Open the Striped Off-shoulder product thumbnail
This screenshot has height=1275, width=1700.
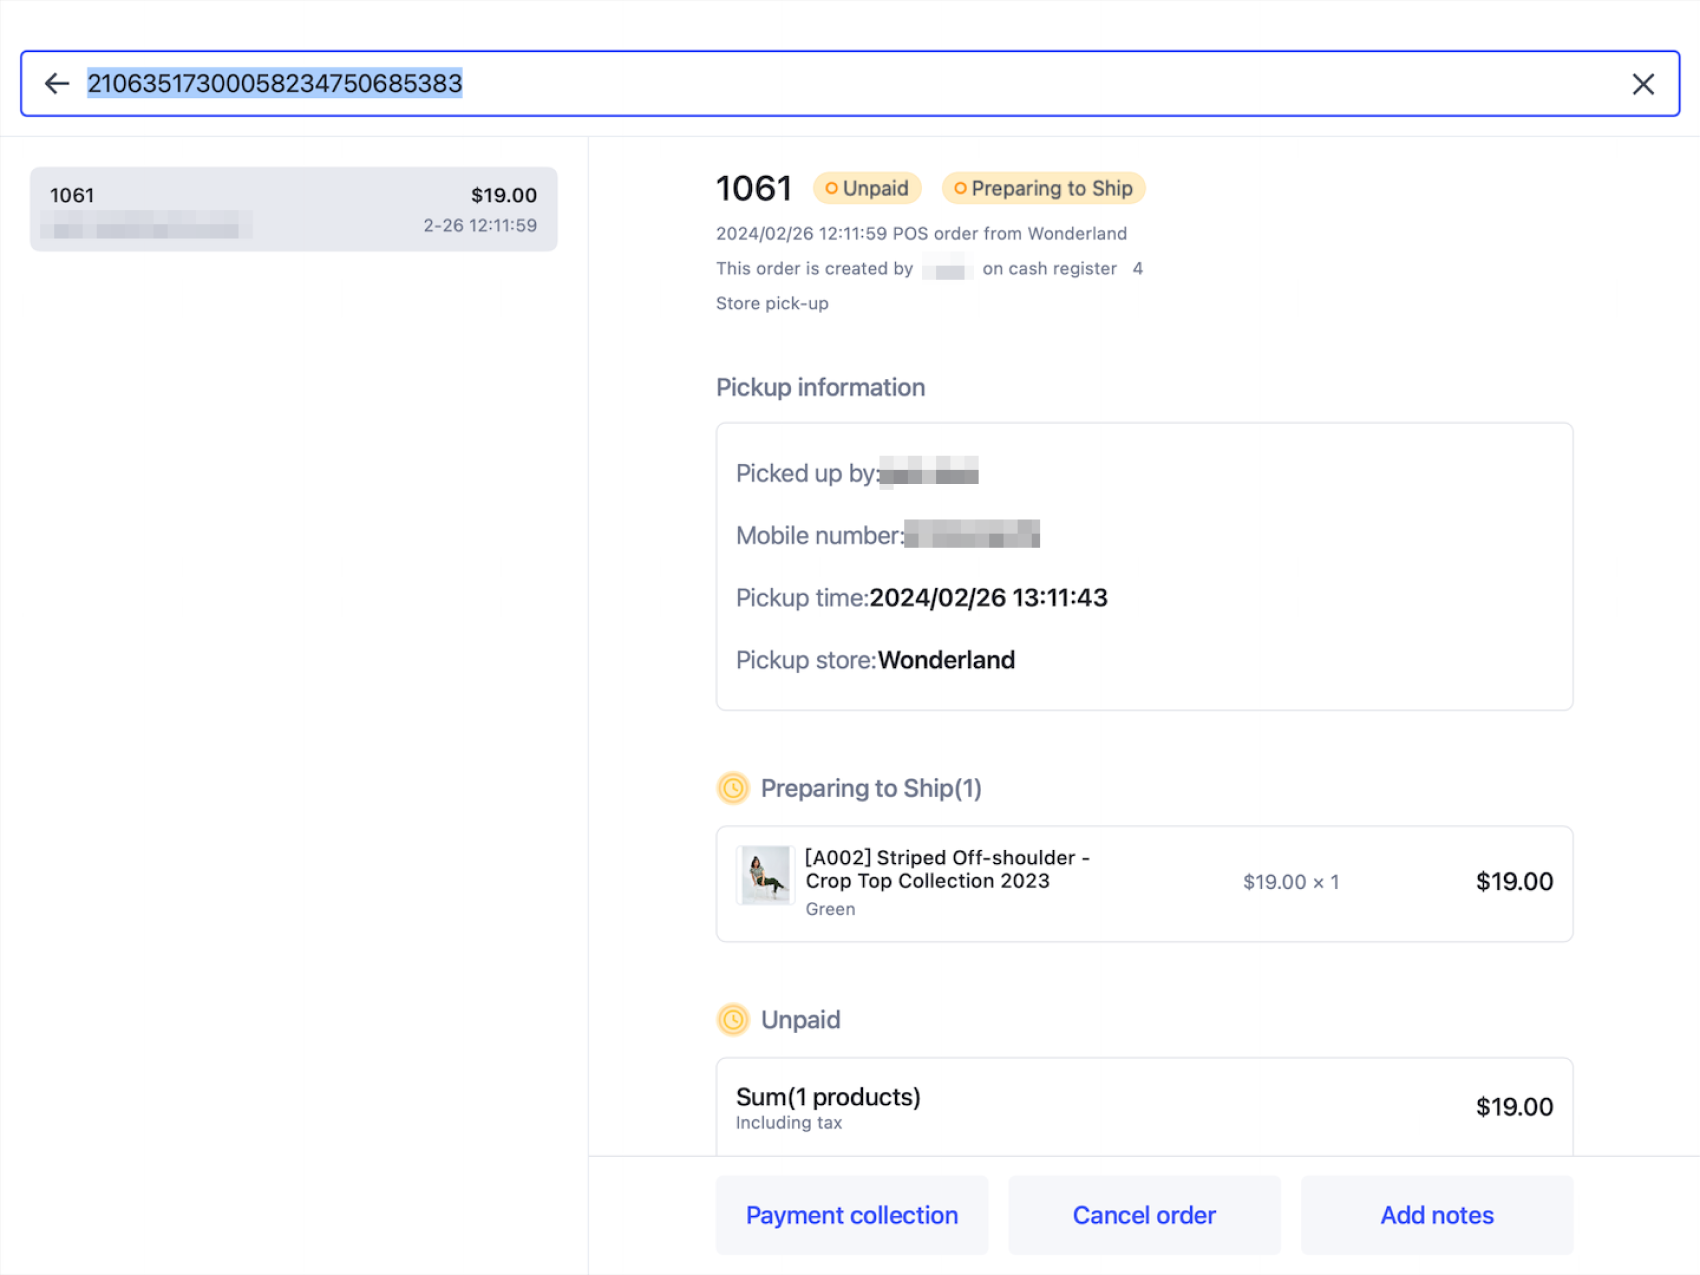tap(765, 875)
